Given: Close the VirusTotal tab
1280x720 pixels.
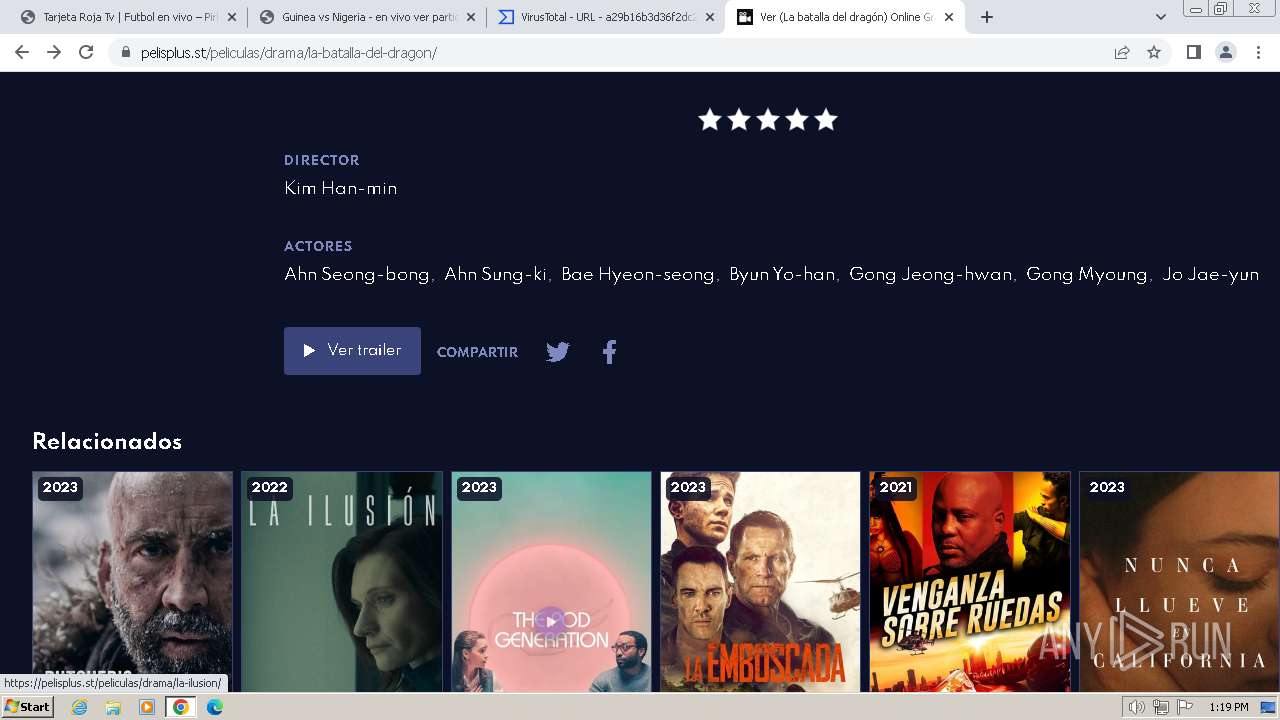Looking at the screenshot, I should (710, 17).
